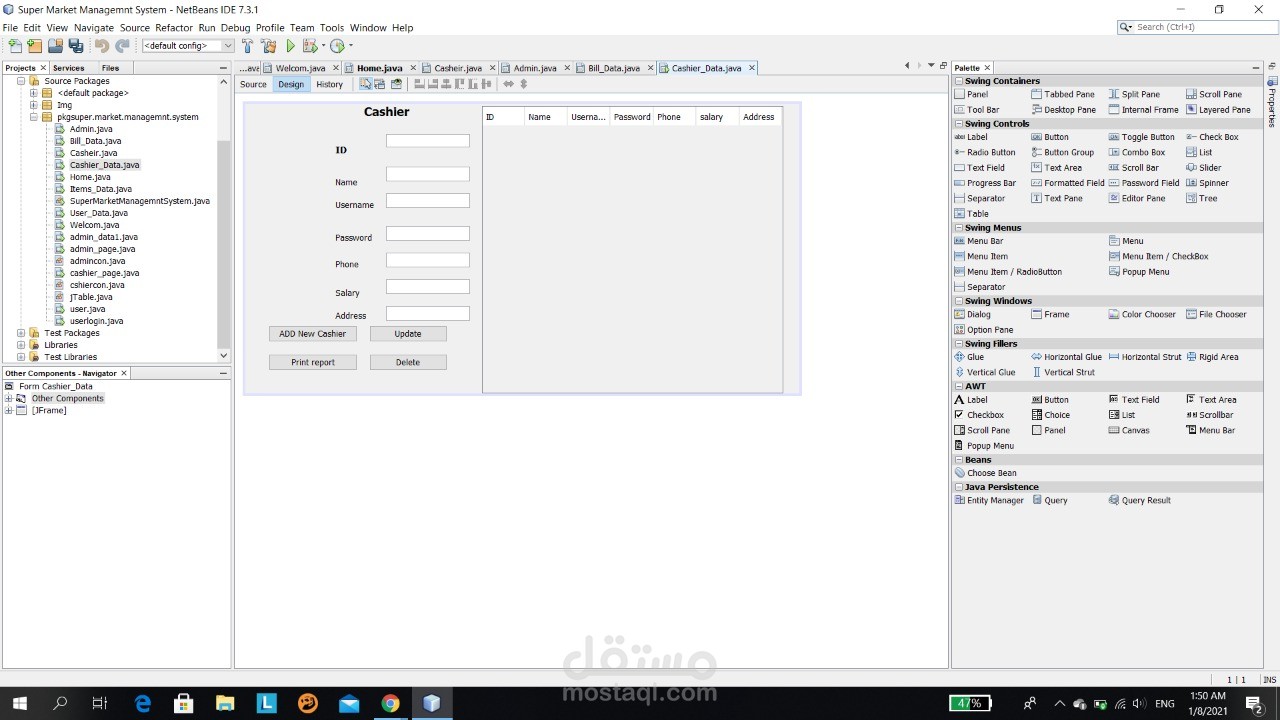Collapse the Swing Menus palette section
1280x720 pixels.
click(x=959, y=228)
